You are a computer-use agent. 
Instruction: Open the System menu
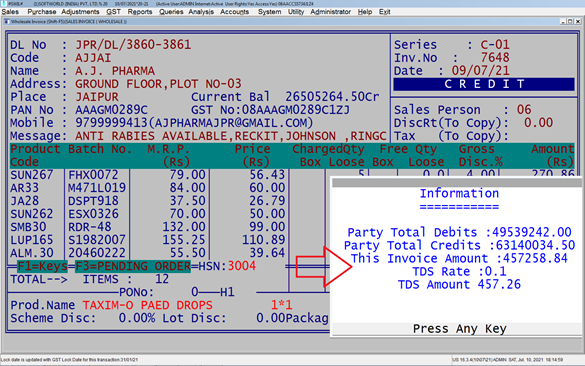(269, 12)
